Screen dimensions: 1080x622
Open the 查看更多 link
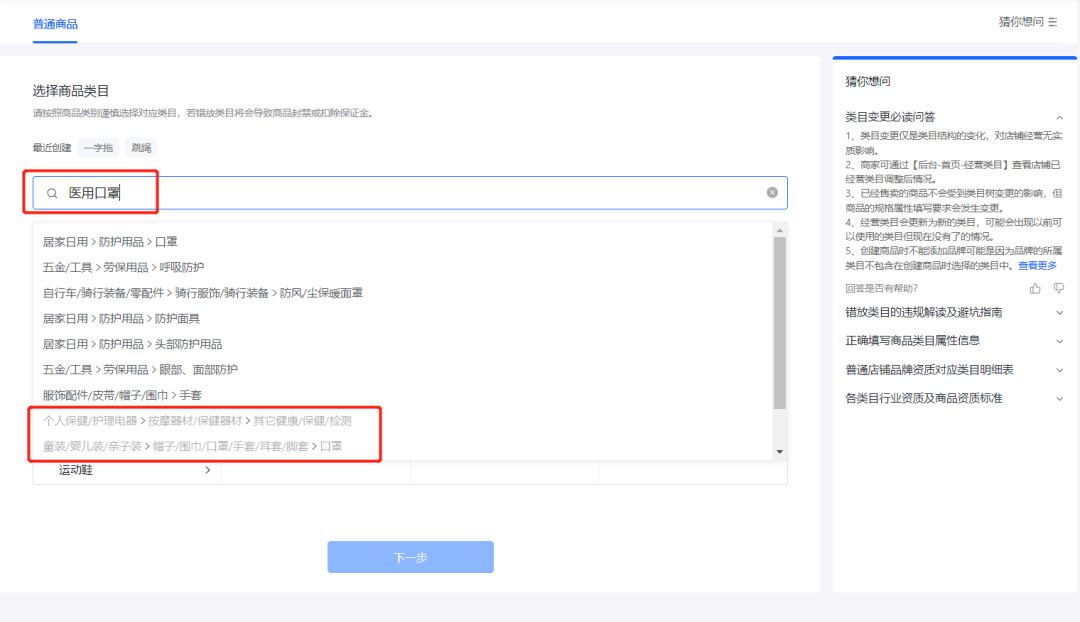pos(1037,266)
